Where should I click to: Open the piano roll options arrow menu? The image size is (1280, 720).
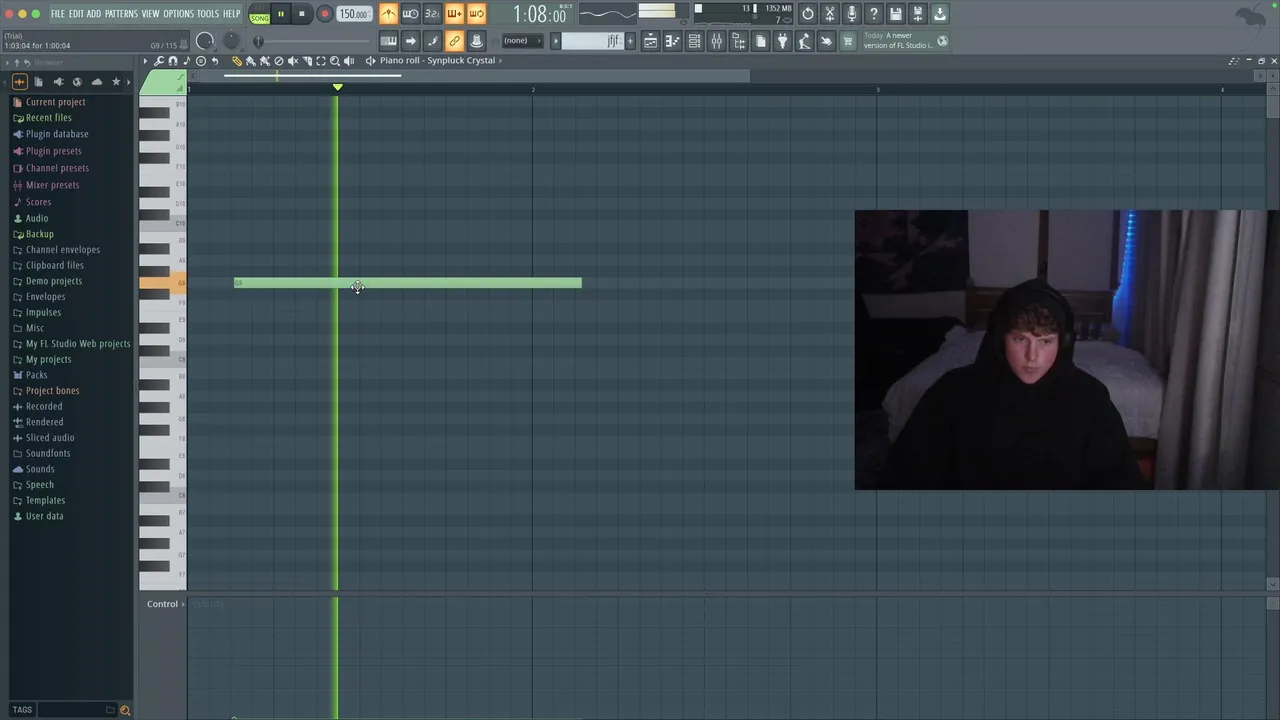click(x=145, y=61)
